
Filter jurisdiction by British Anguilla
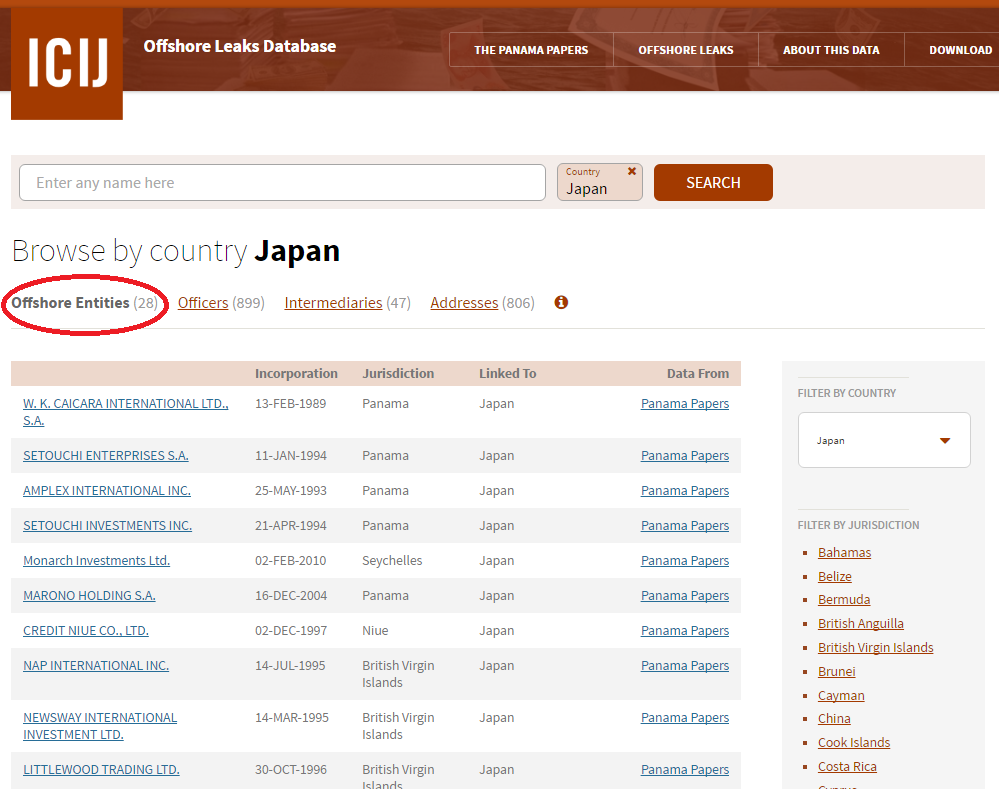click(861, 624)
